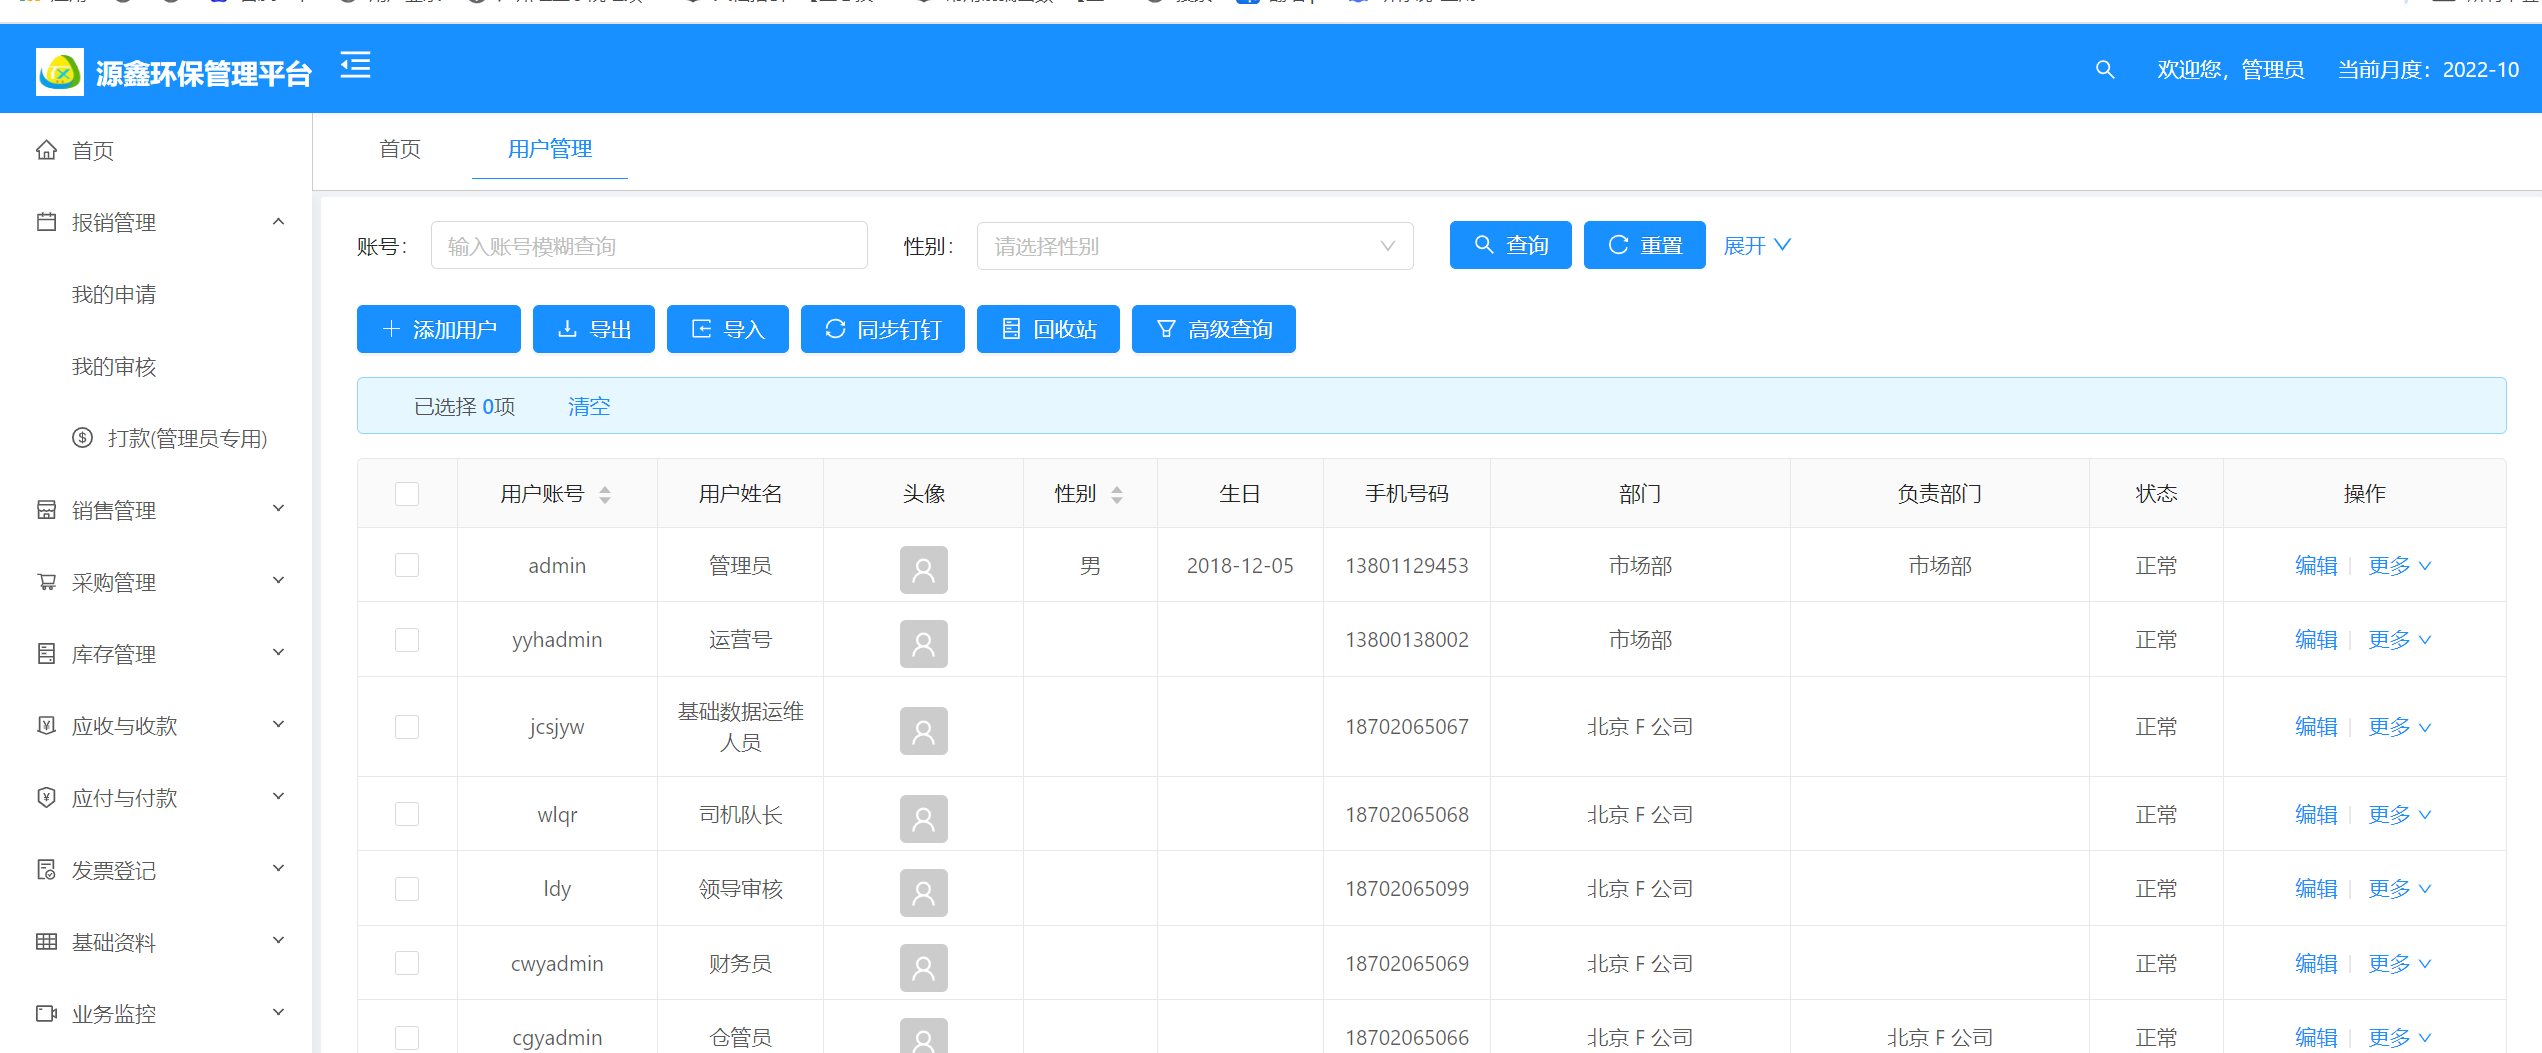The image size is (2542, 1053).
Task: Click jcsjyw's avatar placeholder
Action: 924,731
